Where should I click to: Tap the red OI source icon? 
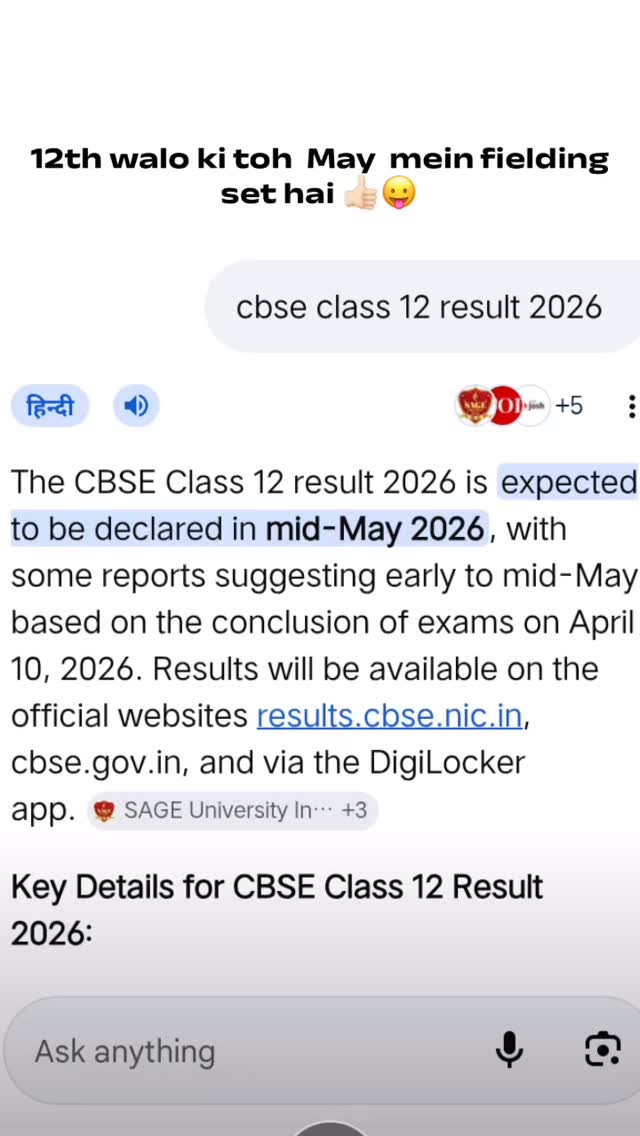(503, 405)
